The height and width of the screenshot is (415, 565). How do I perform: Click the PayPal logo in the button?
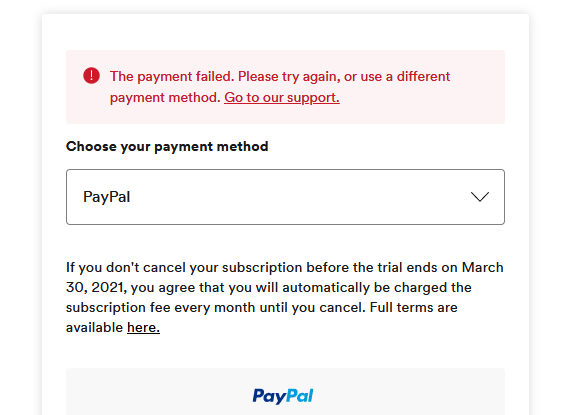tap(283, 396)
